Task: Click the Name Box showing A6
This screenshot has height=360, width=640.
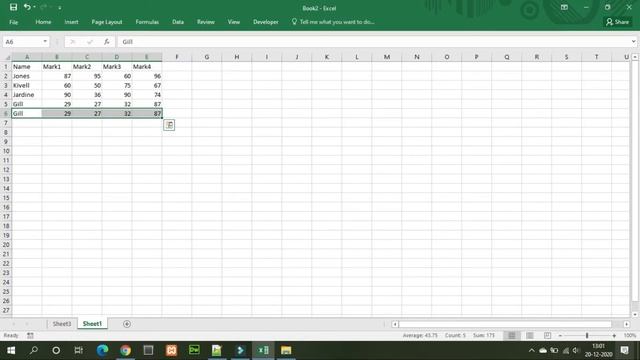Action: click(x=22, y=42)
